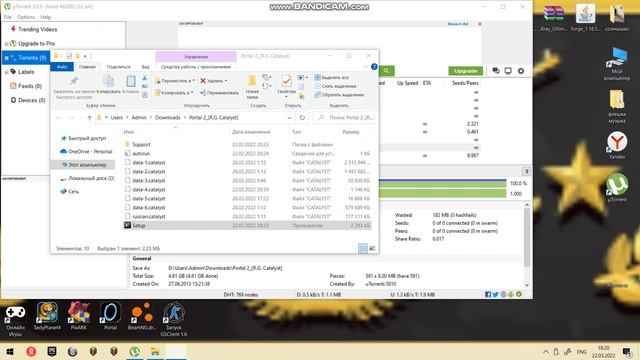Open the Копировать в dropdown
This screenshot has width=640, height=360.
coord(174,93)
